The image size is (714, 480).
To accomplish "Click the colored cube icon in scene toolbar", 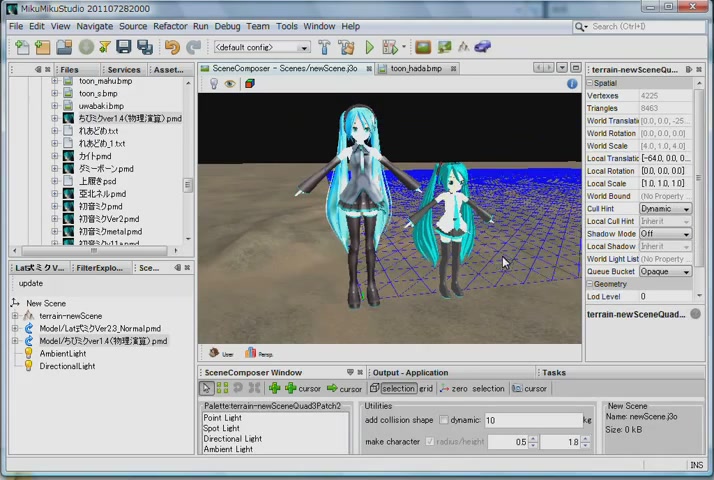I will pyautogui.click(x=250, y=83).
